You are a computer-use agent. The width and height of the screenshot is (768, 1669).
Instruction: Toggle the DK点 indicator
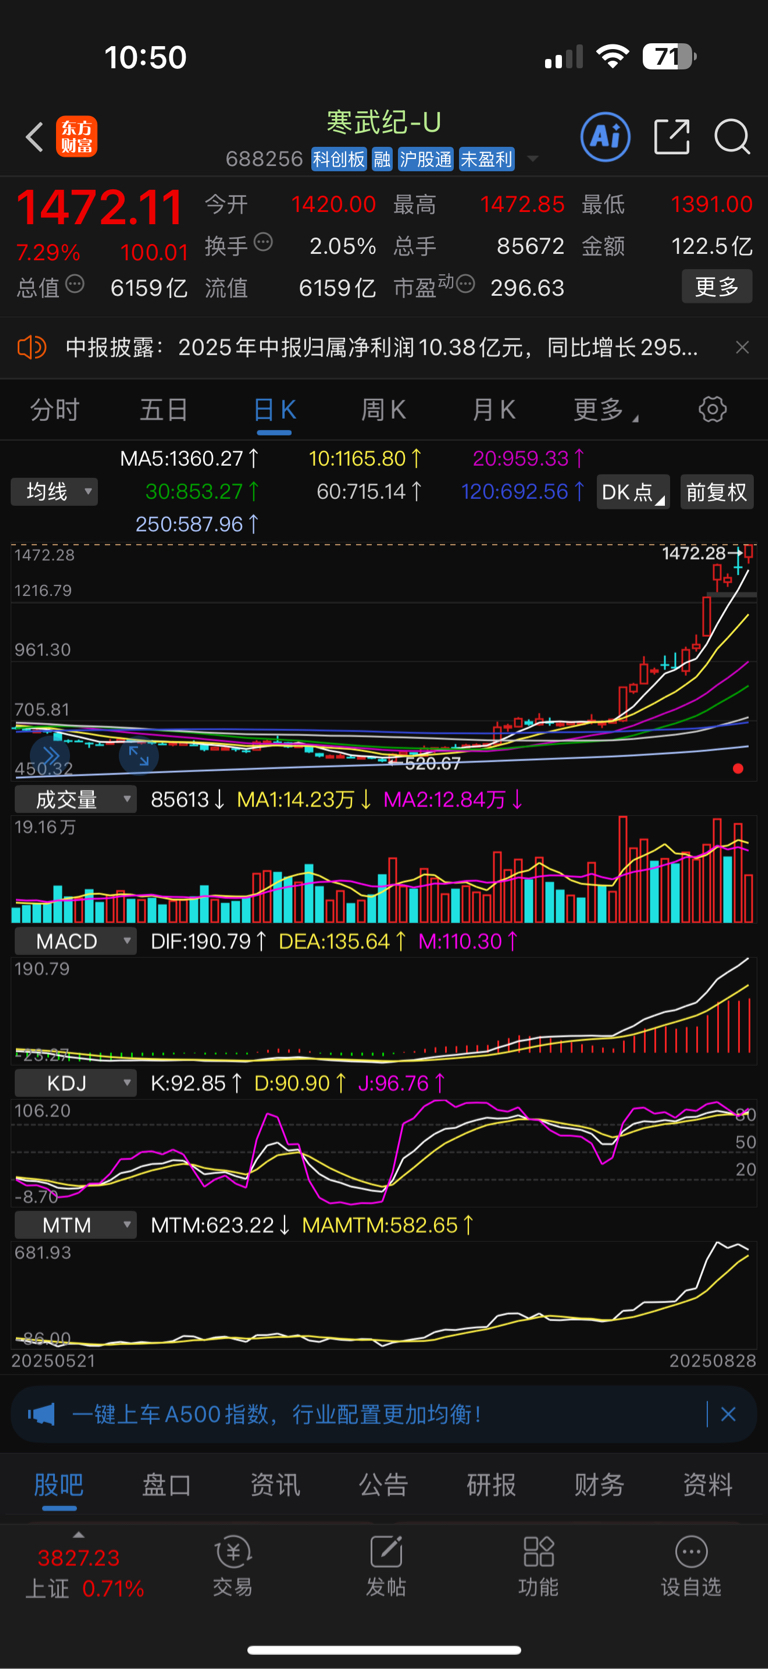pos(633,492)
